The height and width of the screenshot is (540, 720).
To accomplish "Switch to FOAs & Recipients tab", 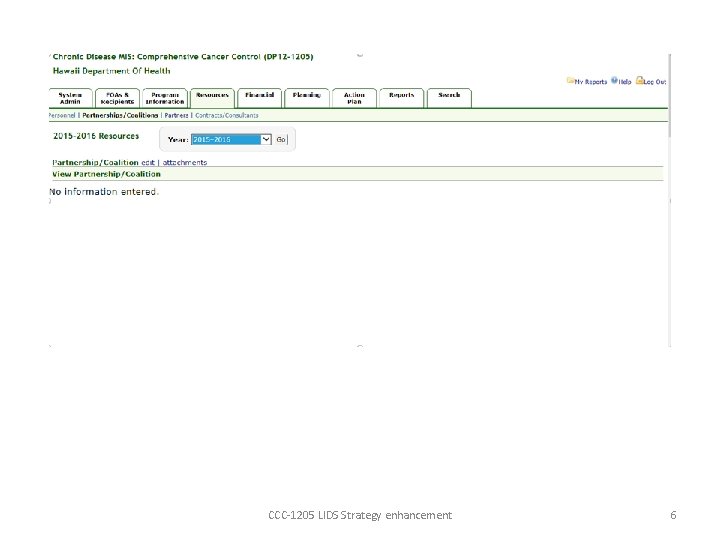I will pos(117,98).
